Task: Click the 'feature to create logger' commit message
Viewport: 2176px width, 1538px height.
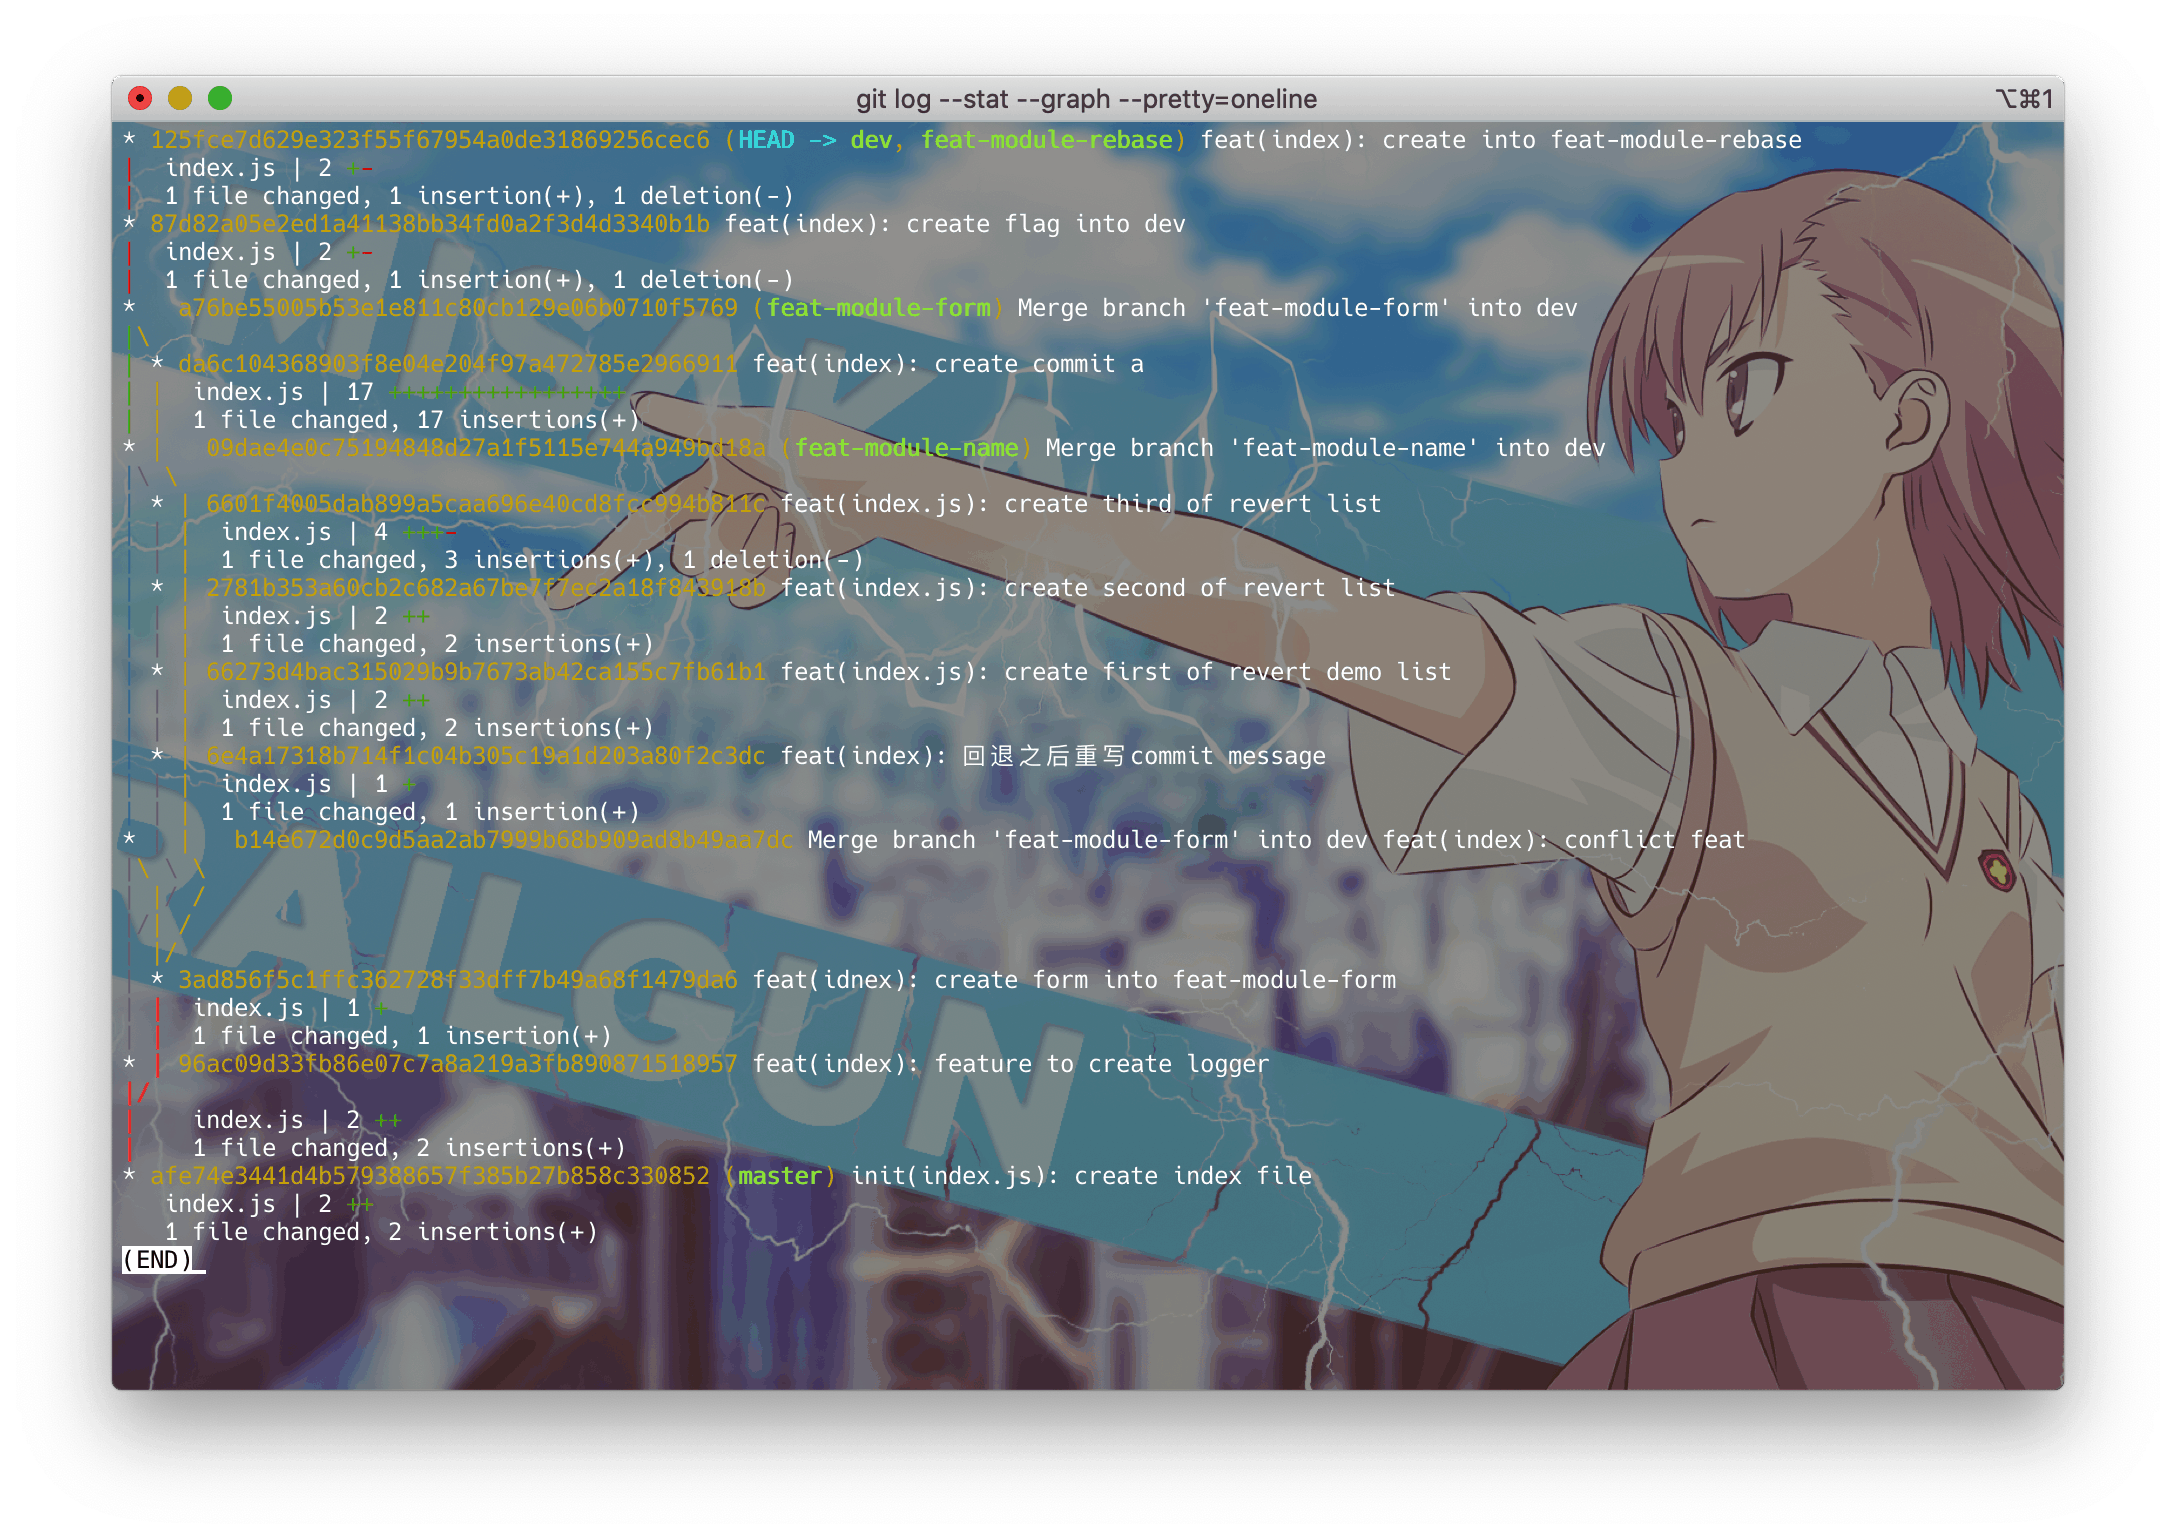Action: click(x=1100, y=1064)
